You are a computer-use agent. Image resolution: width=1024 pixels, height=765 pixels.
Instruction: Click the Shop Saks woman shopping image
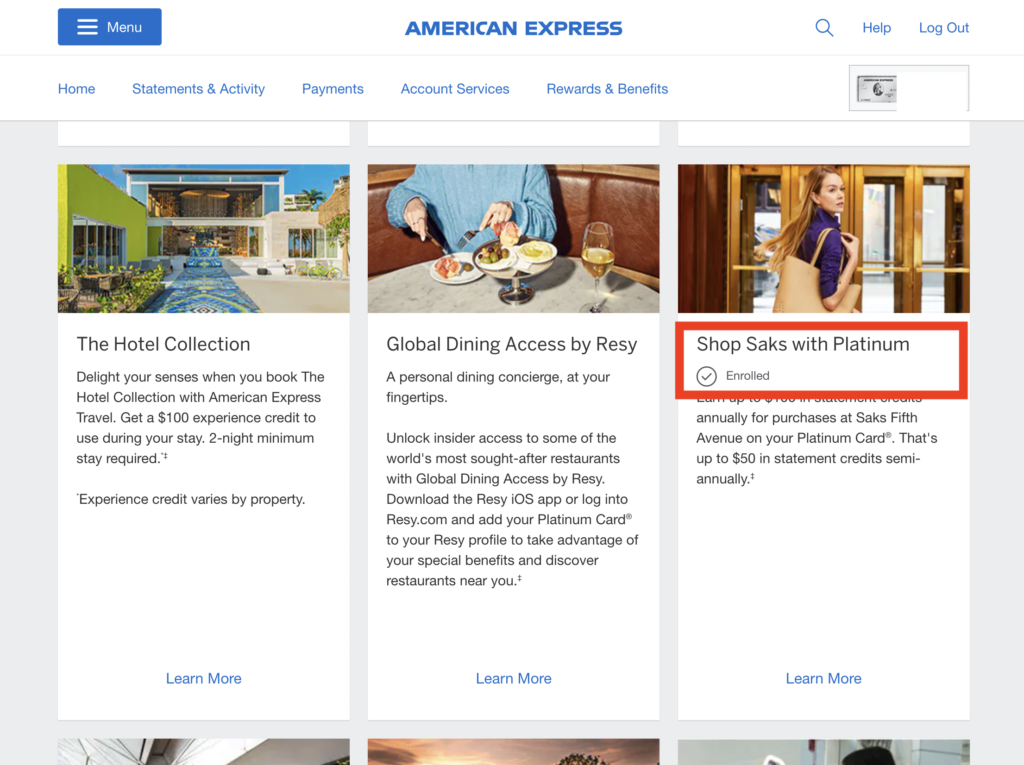click(x=824, y=238)
